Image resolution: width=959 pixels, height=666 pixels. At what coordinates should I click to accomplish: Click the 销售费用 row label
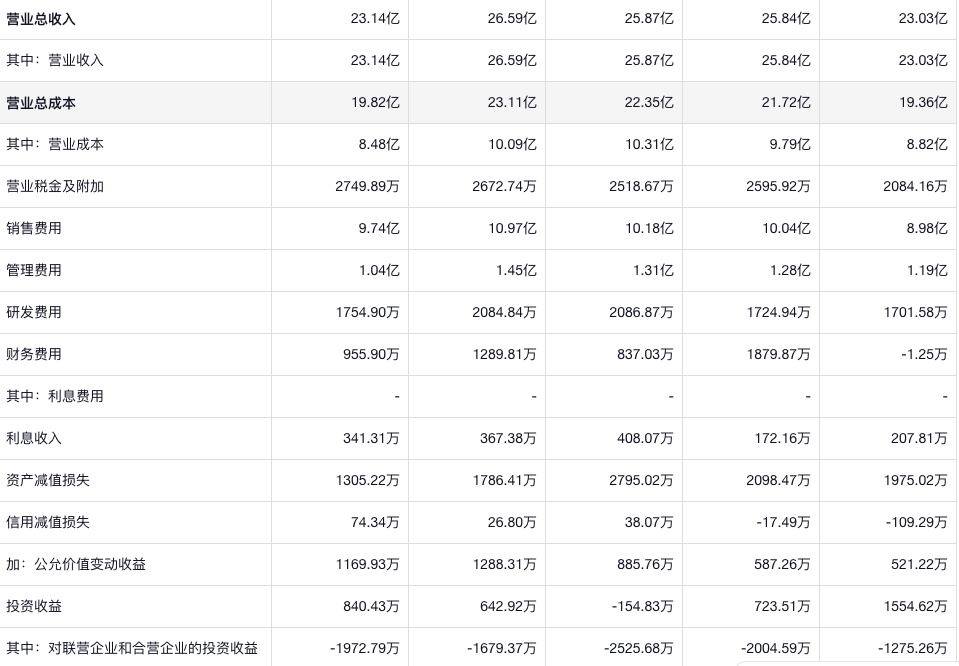point(34,229)
